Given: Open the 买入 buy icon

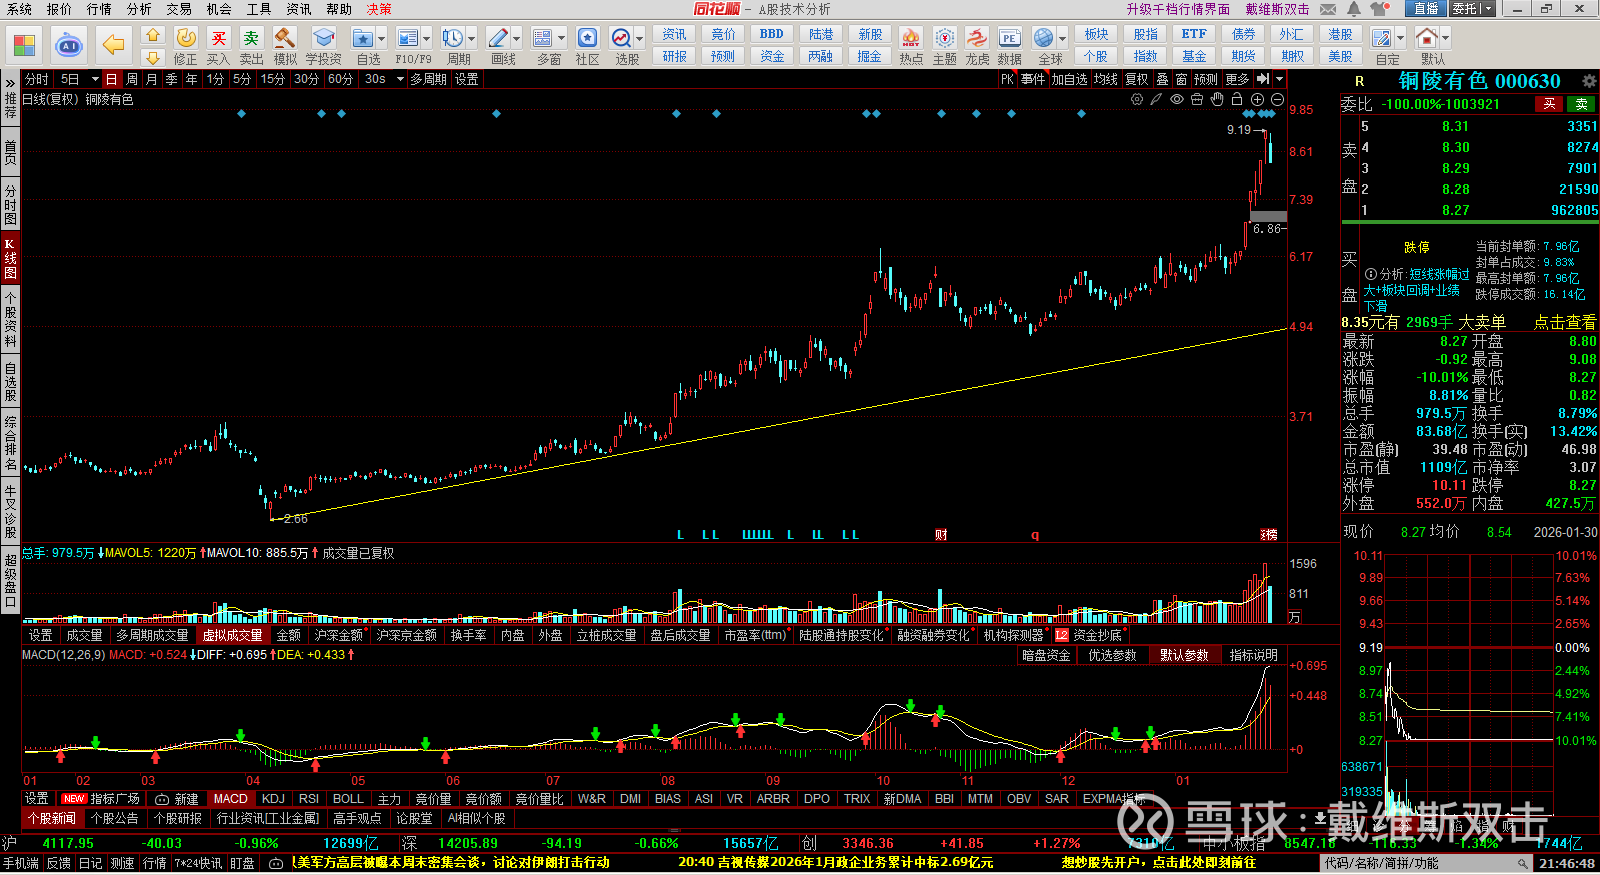Looking at the screenshot, I should 218,38.
